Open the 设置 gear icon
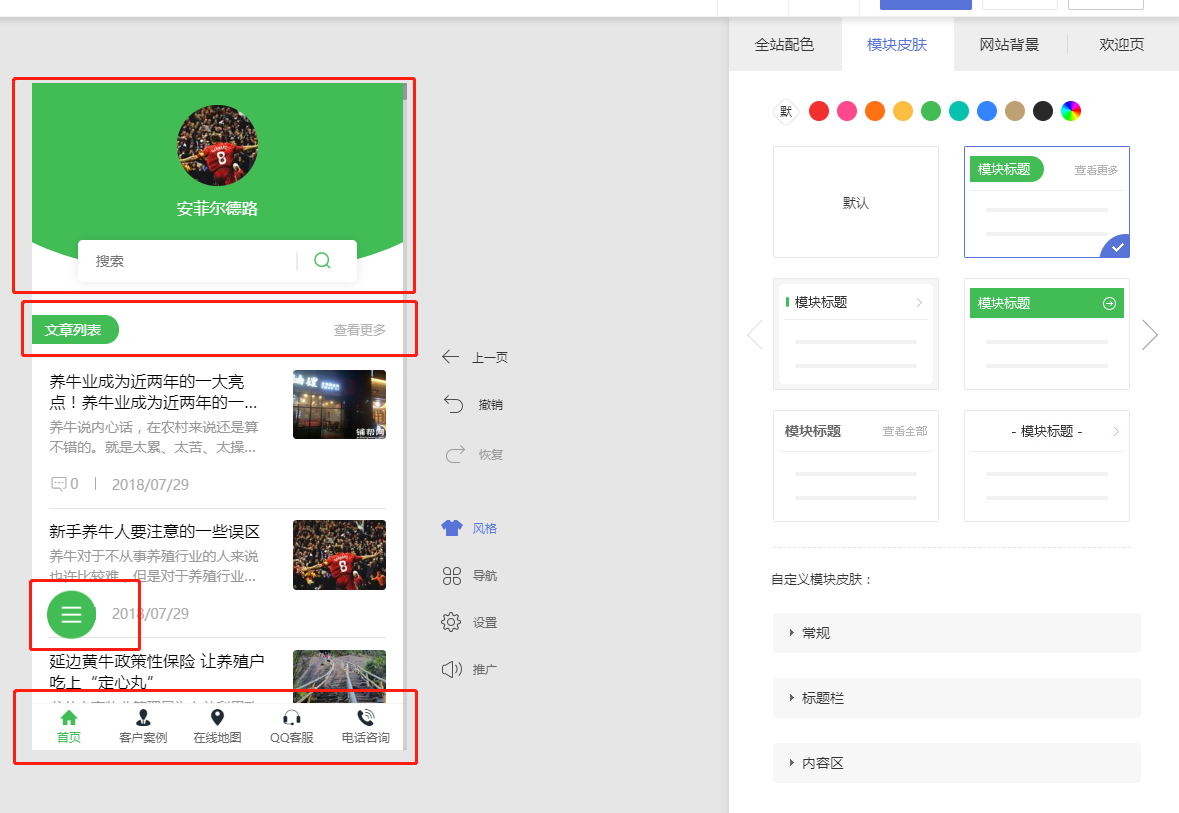Image resolution: width=1179 pixels, height=813 pixels. (x=451, y=622)
